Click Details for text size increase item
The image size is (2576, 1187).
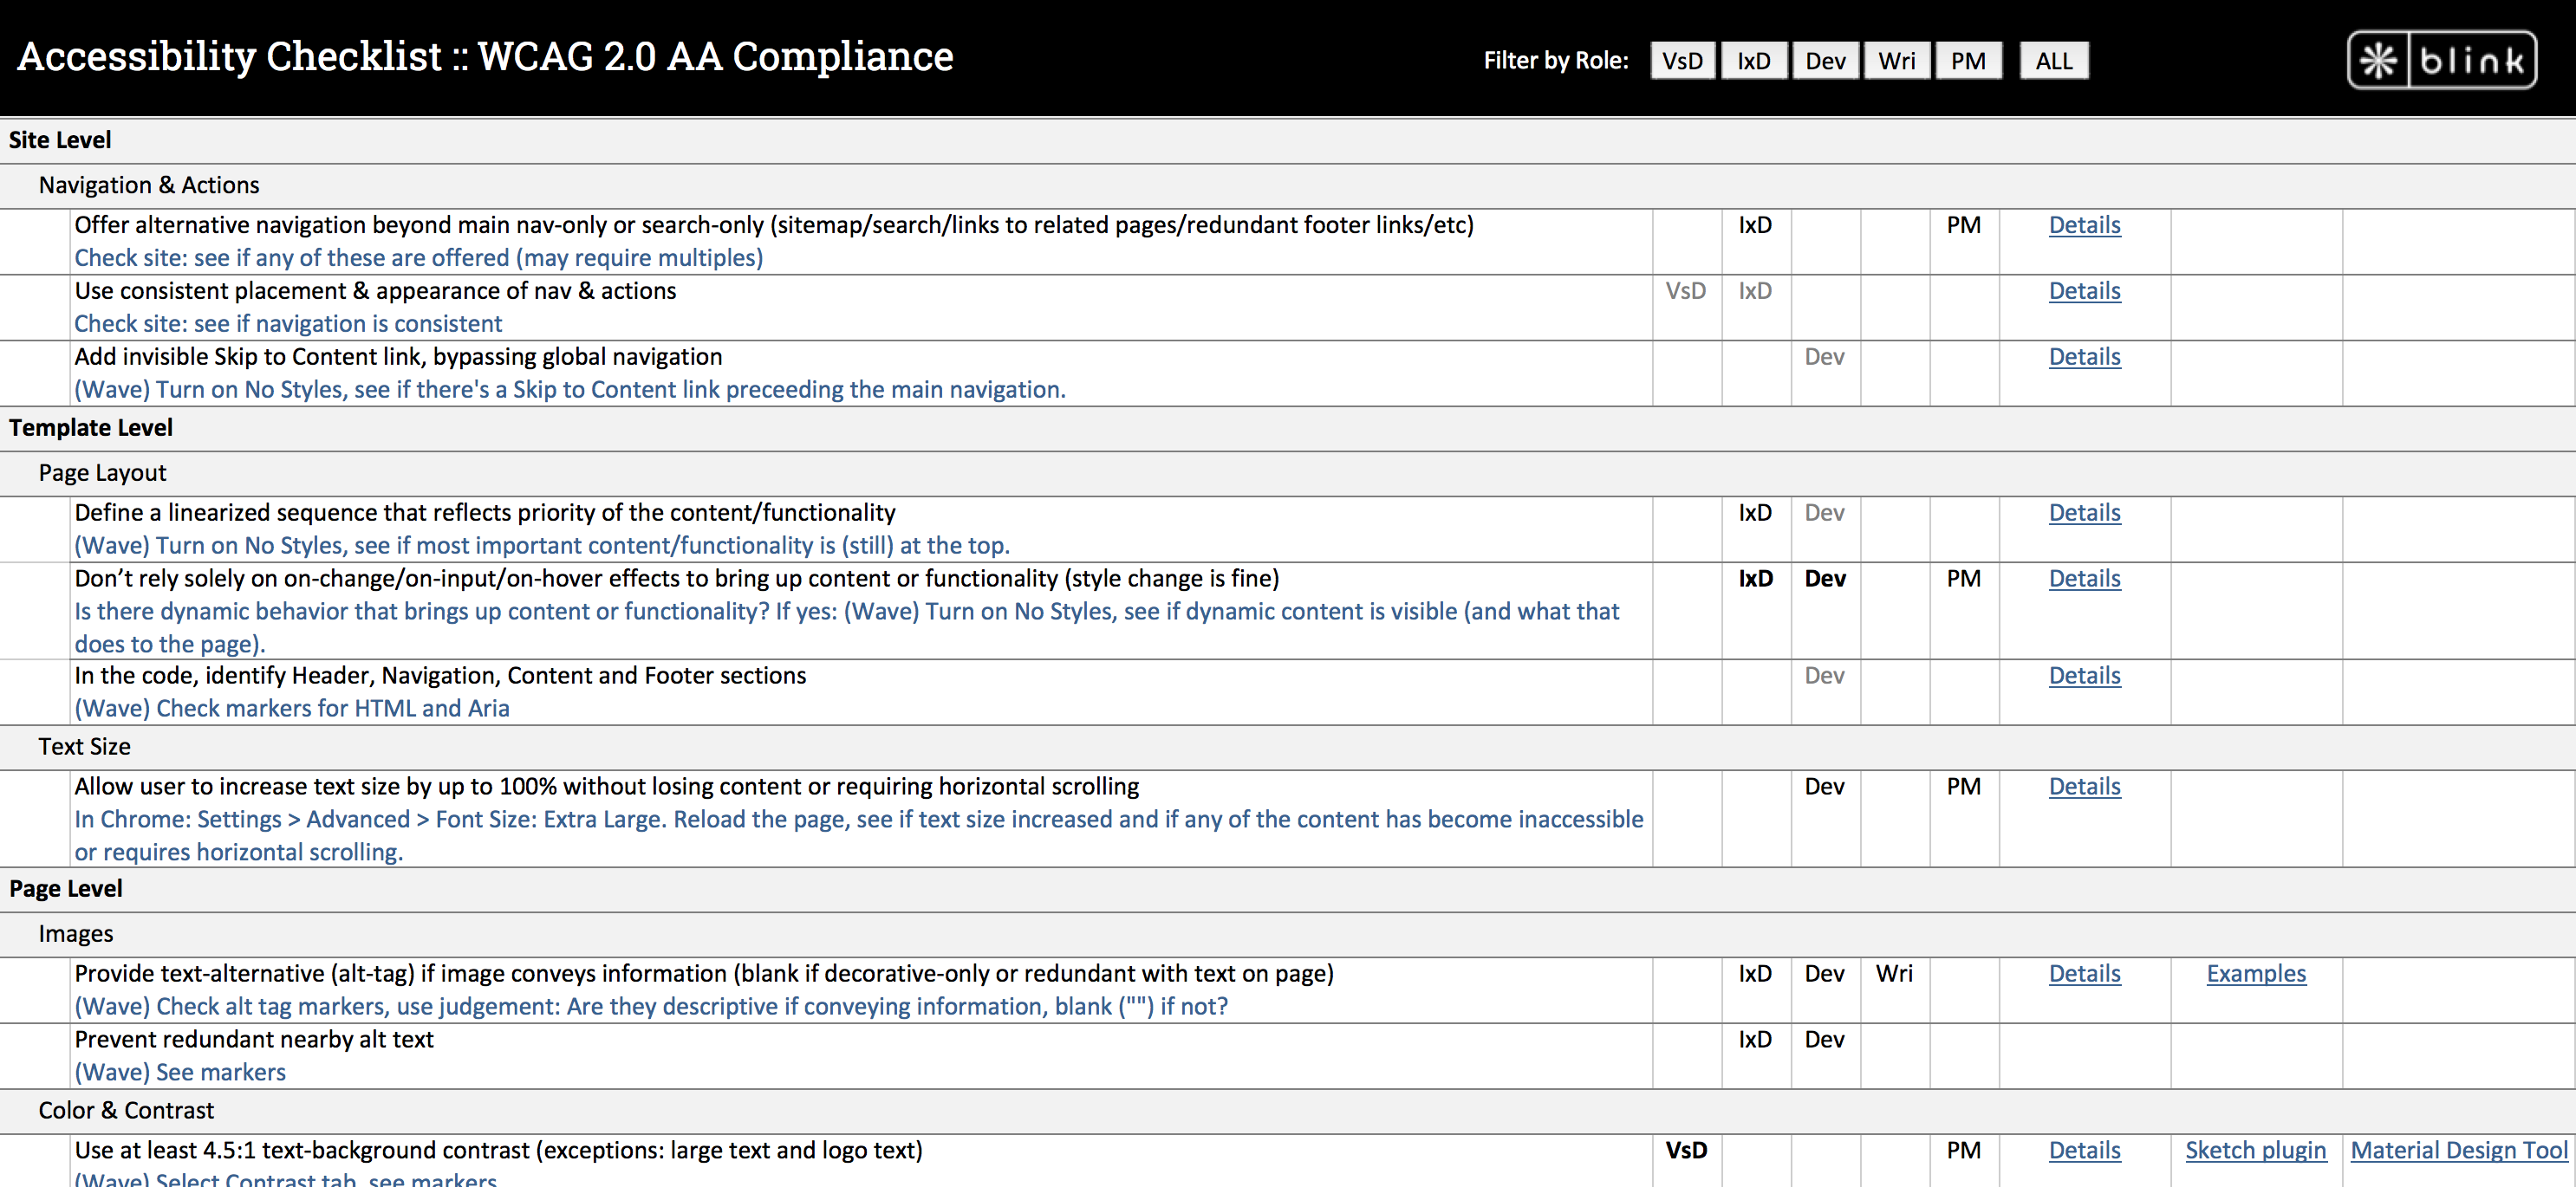2081,785
